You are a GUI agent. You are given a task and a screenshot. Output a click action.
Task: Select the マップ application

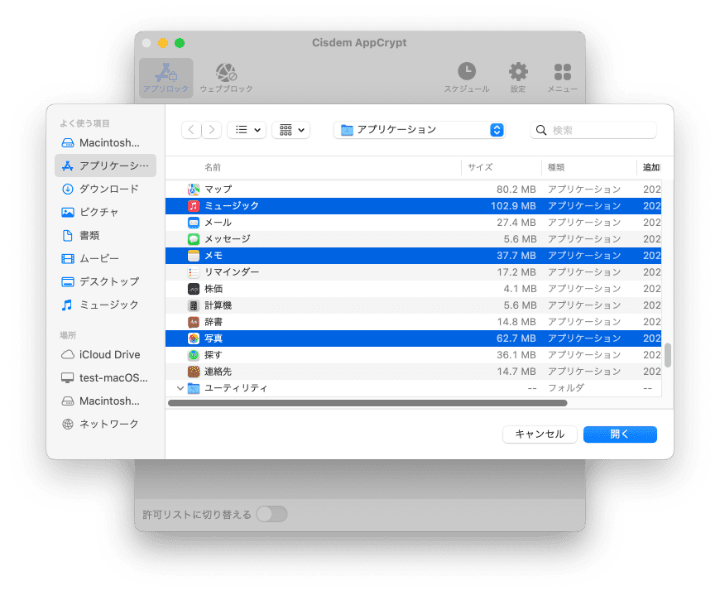tap(218, 189)
